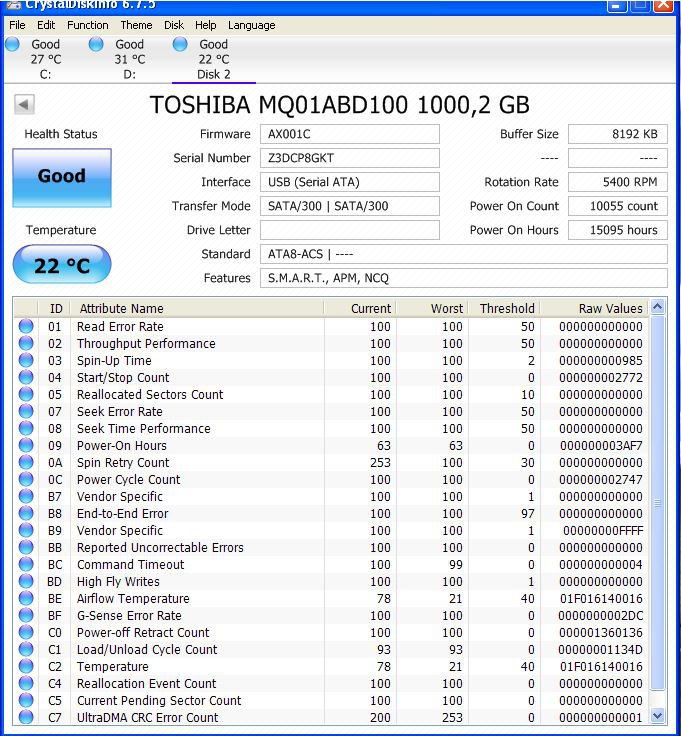Open the Language menu
681x736 pixels.
coord(252,25)
